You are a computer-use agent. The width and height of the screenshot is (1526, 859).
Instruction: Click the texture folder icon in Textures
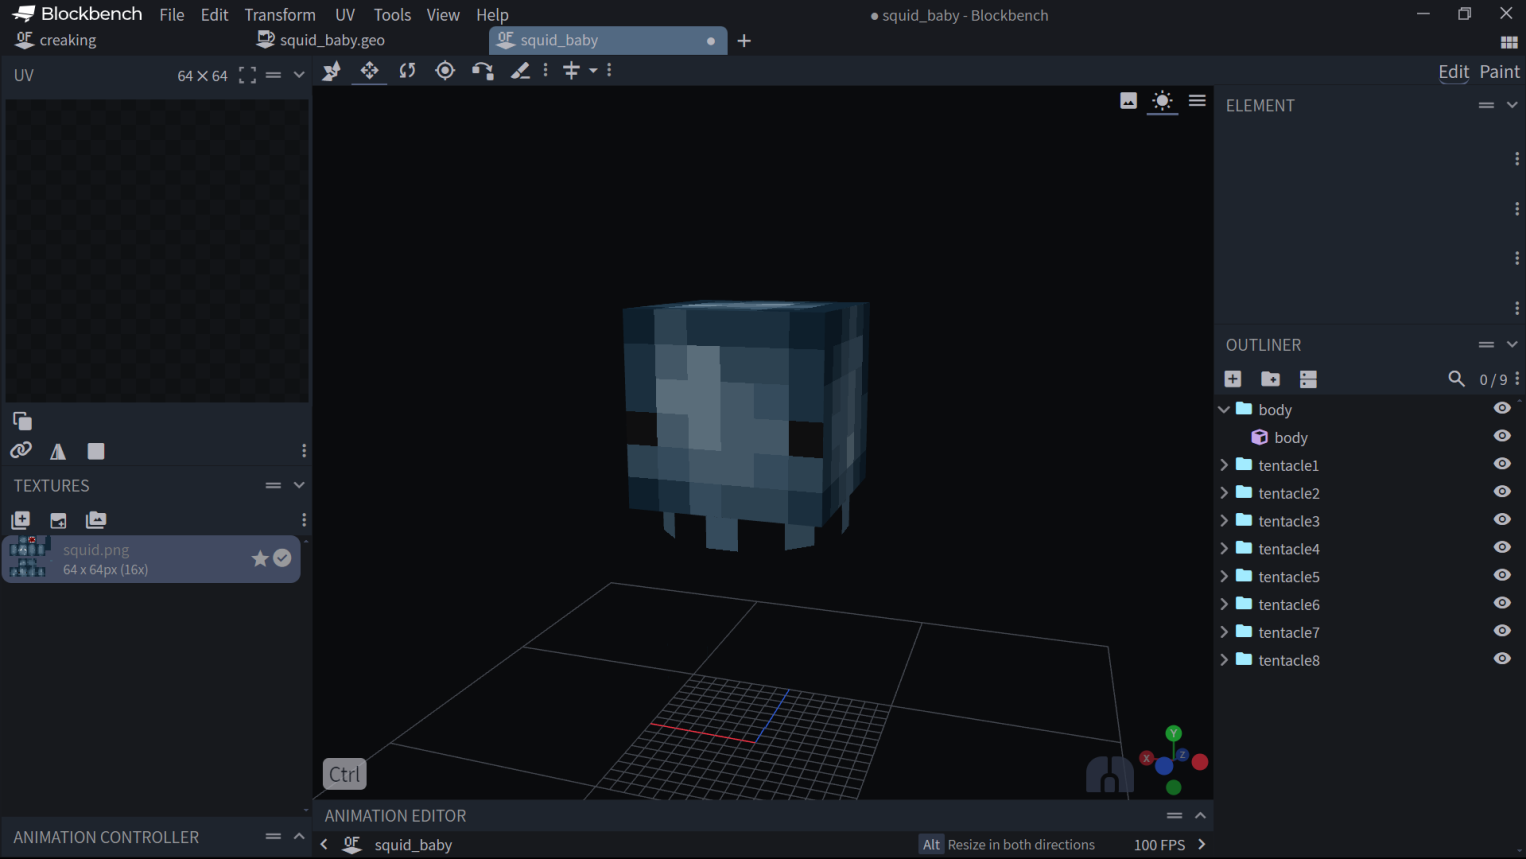click(96, 520)
